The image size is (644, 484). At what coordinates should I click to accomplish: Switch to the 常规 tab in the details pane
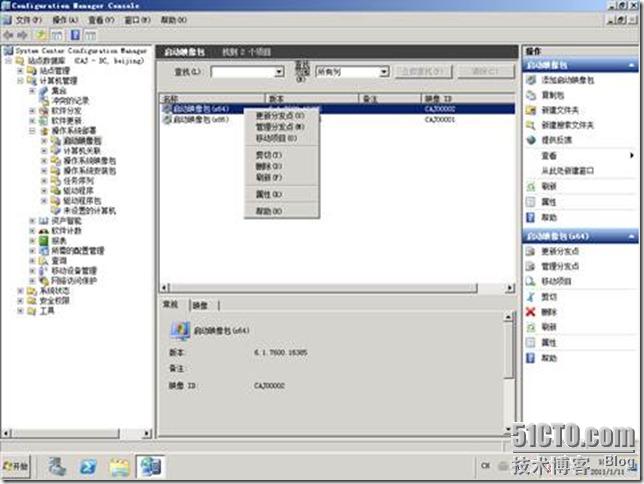(x=170, y=304)
